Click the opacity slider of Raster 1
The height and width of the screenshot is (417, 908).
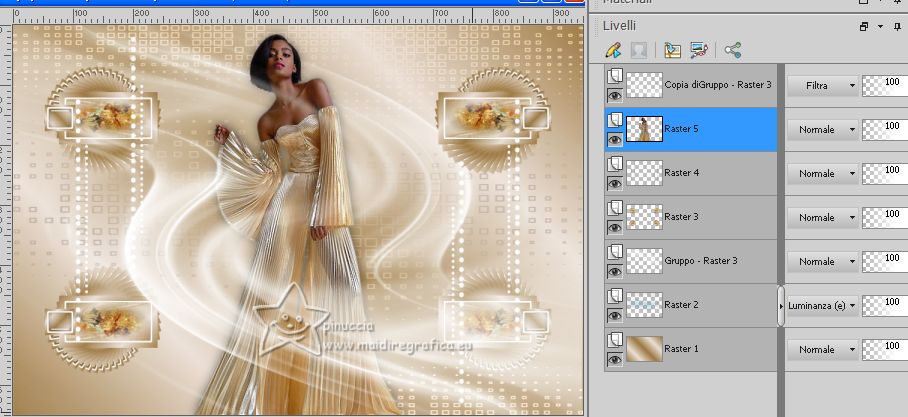[885, 350]
